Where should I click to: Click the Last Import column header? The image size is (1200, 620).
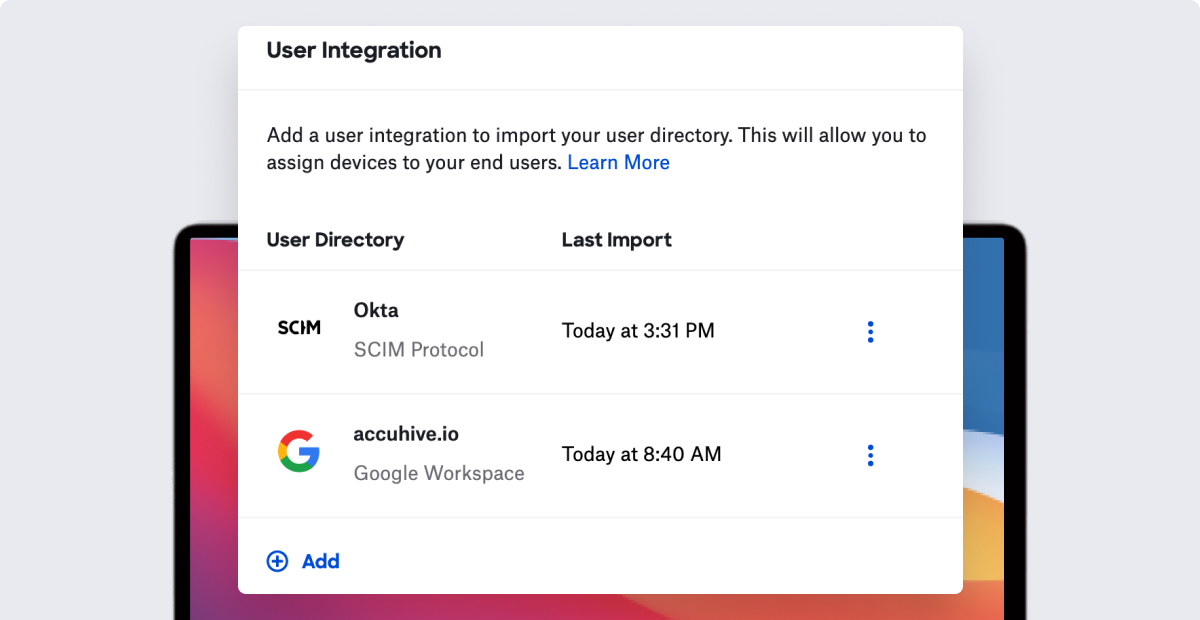pyautogui.click(x=617, y=240)
